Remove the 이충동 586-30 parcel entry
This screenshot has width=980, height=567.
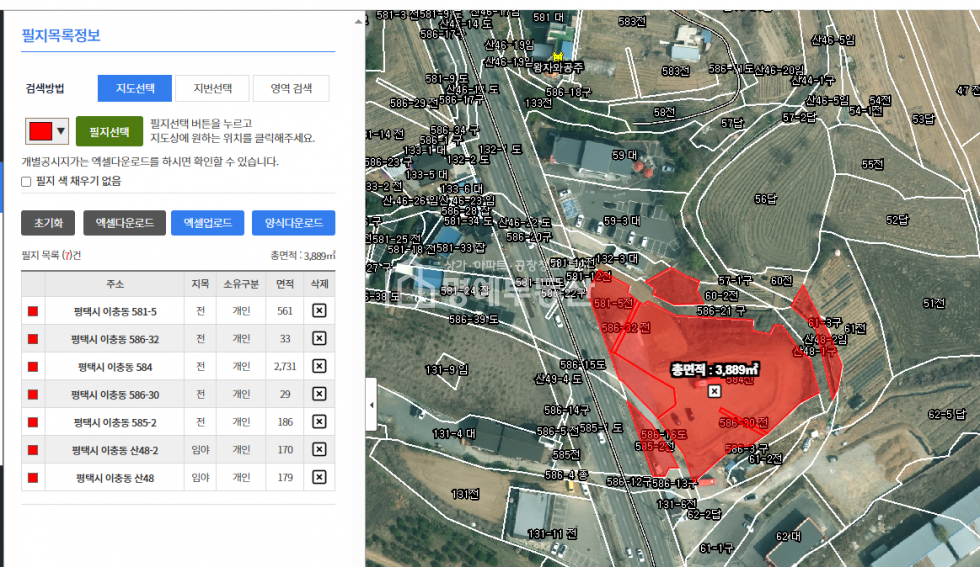point(319,394)
